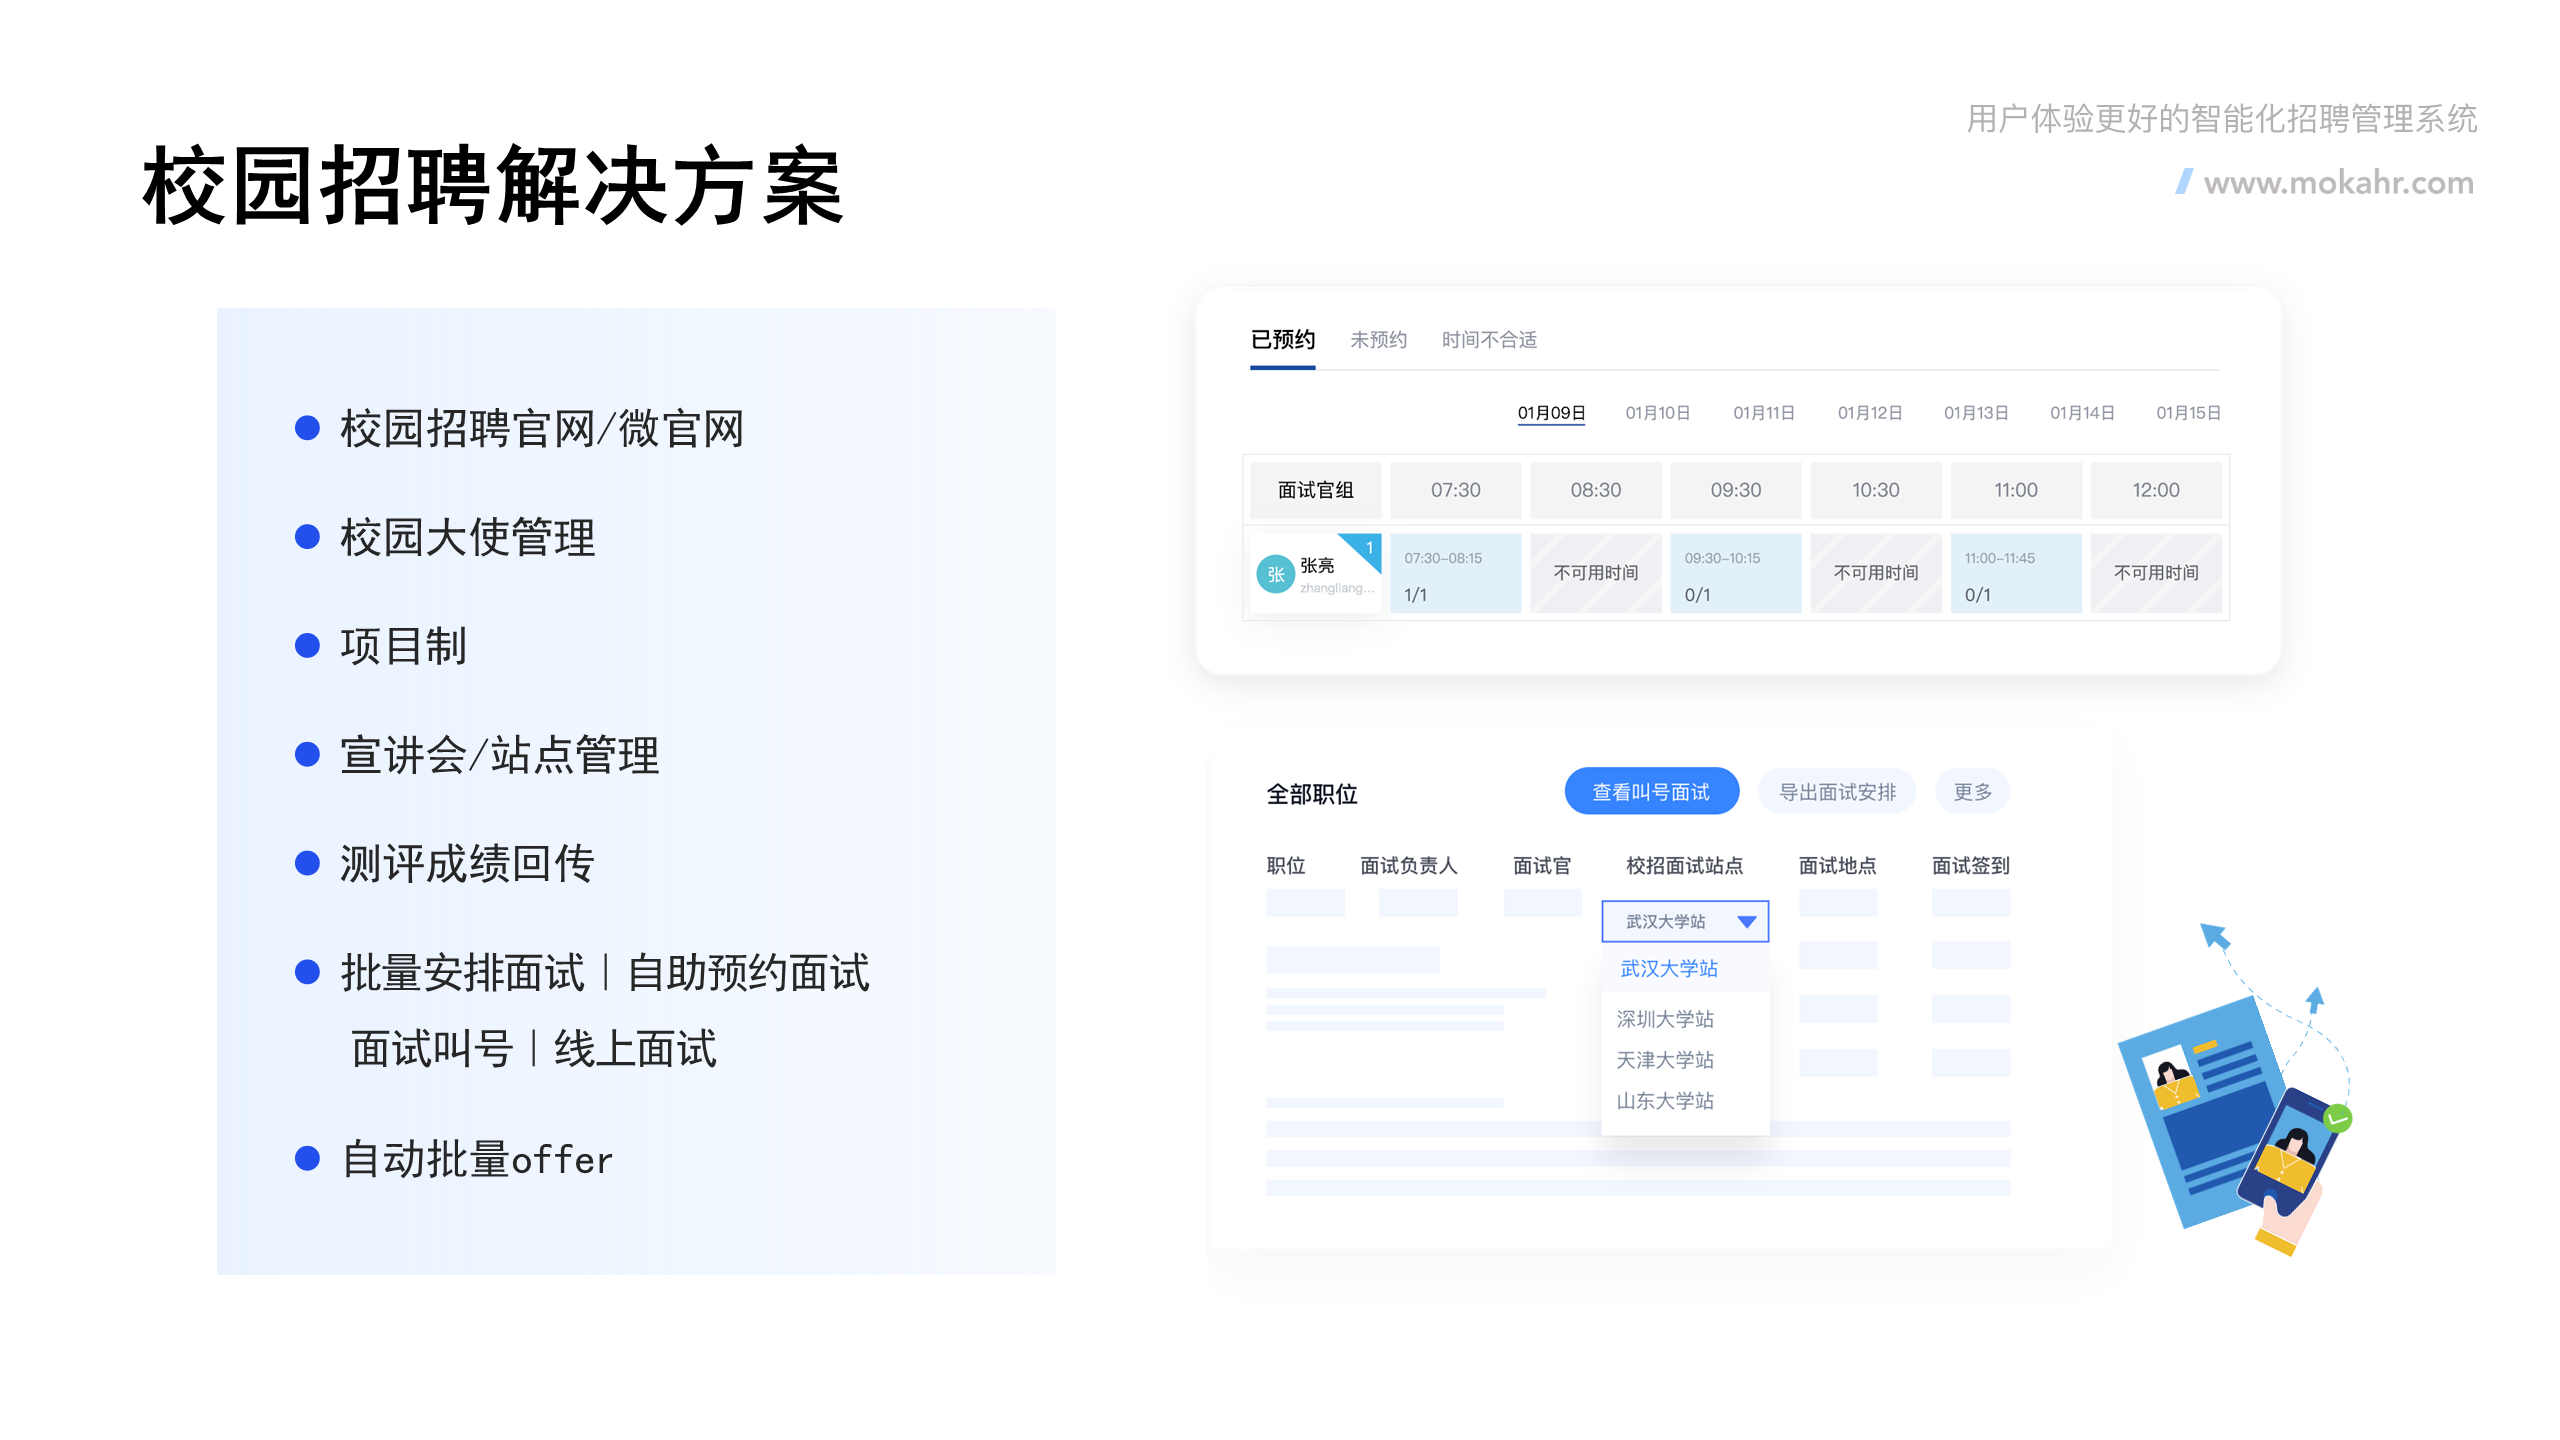The image size is (2560, 1440).
Task: Click the 导出面试安排 button
Action: click(x=1837, y=791)
